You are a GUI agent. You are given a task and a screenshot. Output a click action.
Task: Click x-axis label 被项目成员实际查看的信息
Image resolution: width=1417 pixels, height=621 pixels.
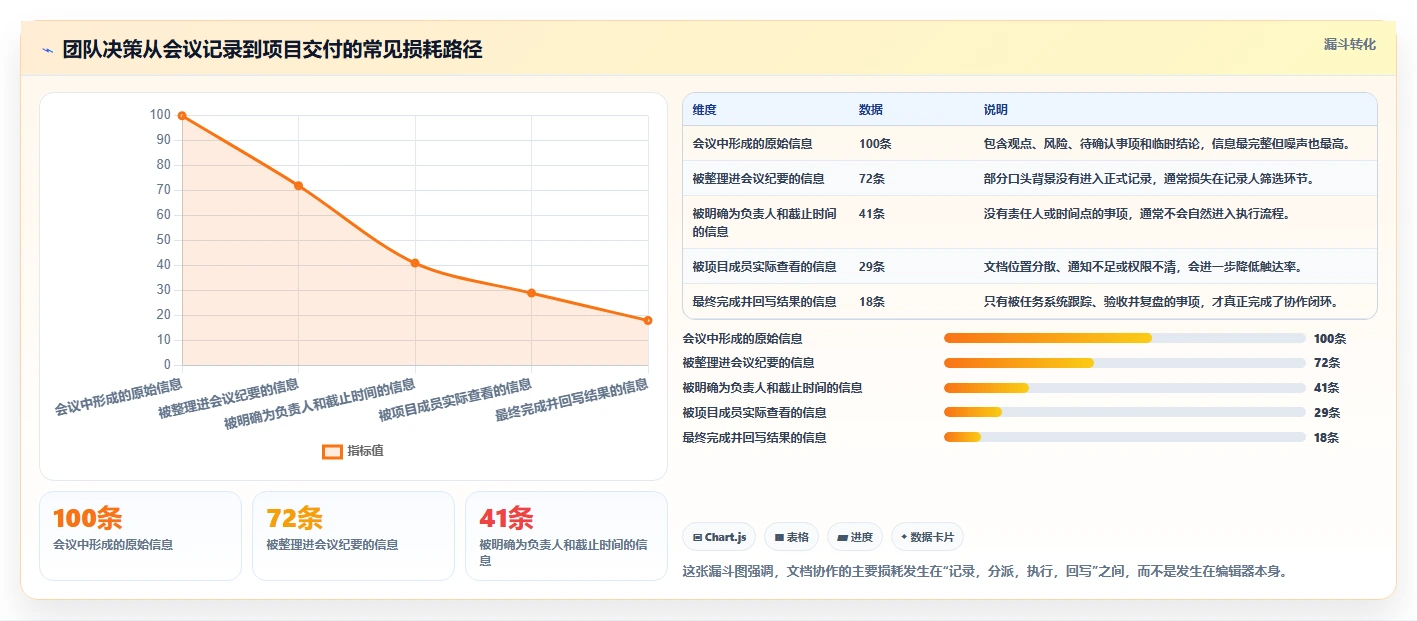pyautogui.click(x=456, y=400)
